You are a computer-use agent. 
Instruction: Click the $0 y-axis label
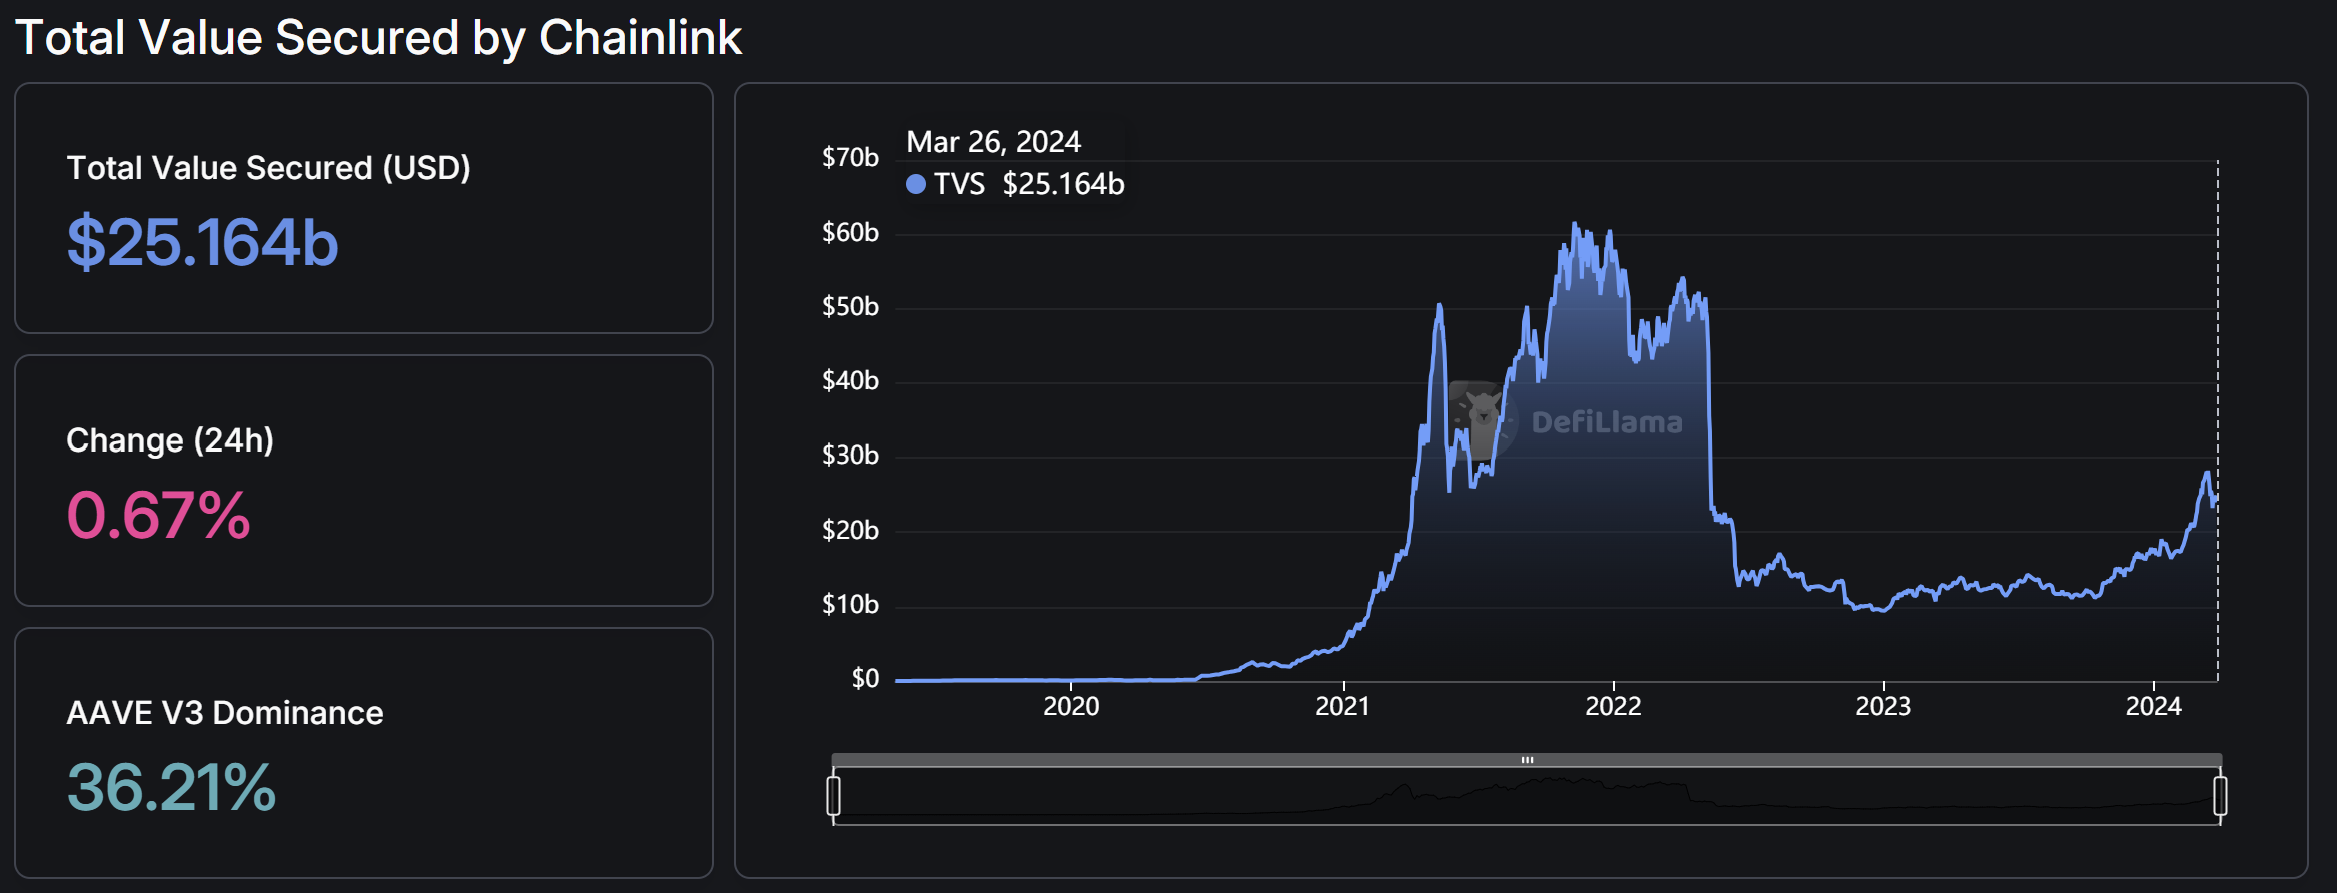(865, 678)
